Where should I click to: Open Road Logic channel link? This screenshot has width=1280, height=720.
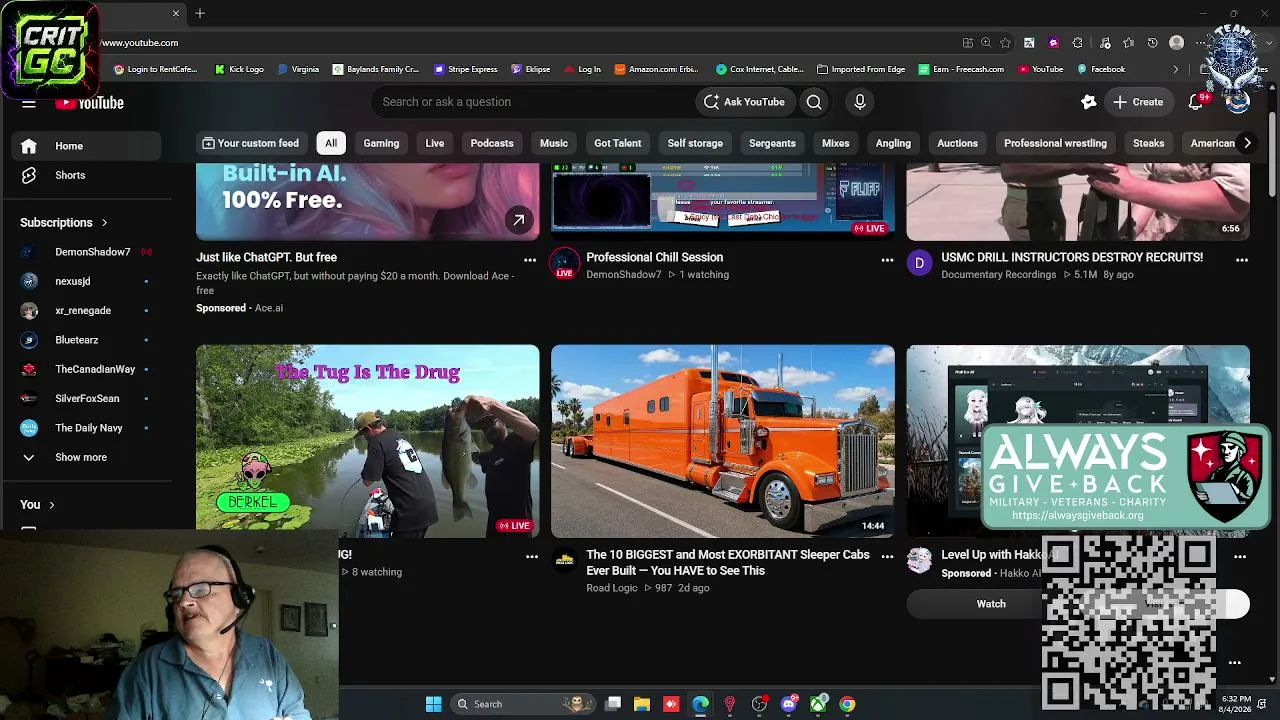pos(612,588)
